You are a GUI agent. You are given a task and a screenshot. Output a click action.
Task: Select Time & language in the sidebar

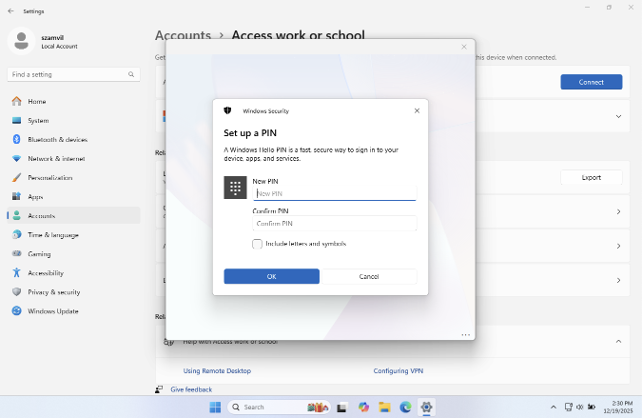point(53,235)
